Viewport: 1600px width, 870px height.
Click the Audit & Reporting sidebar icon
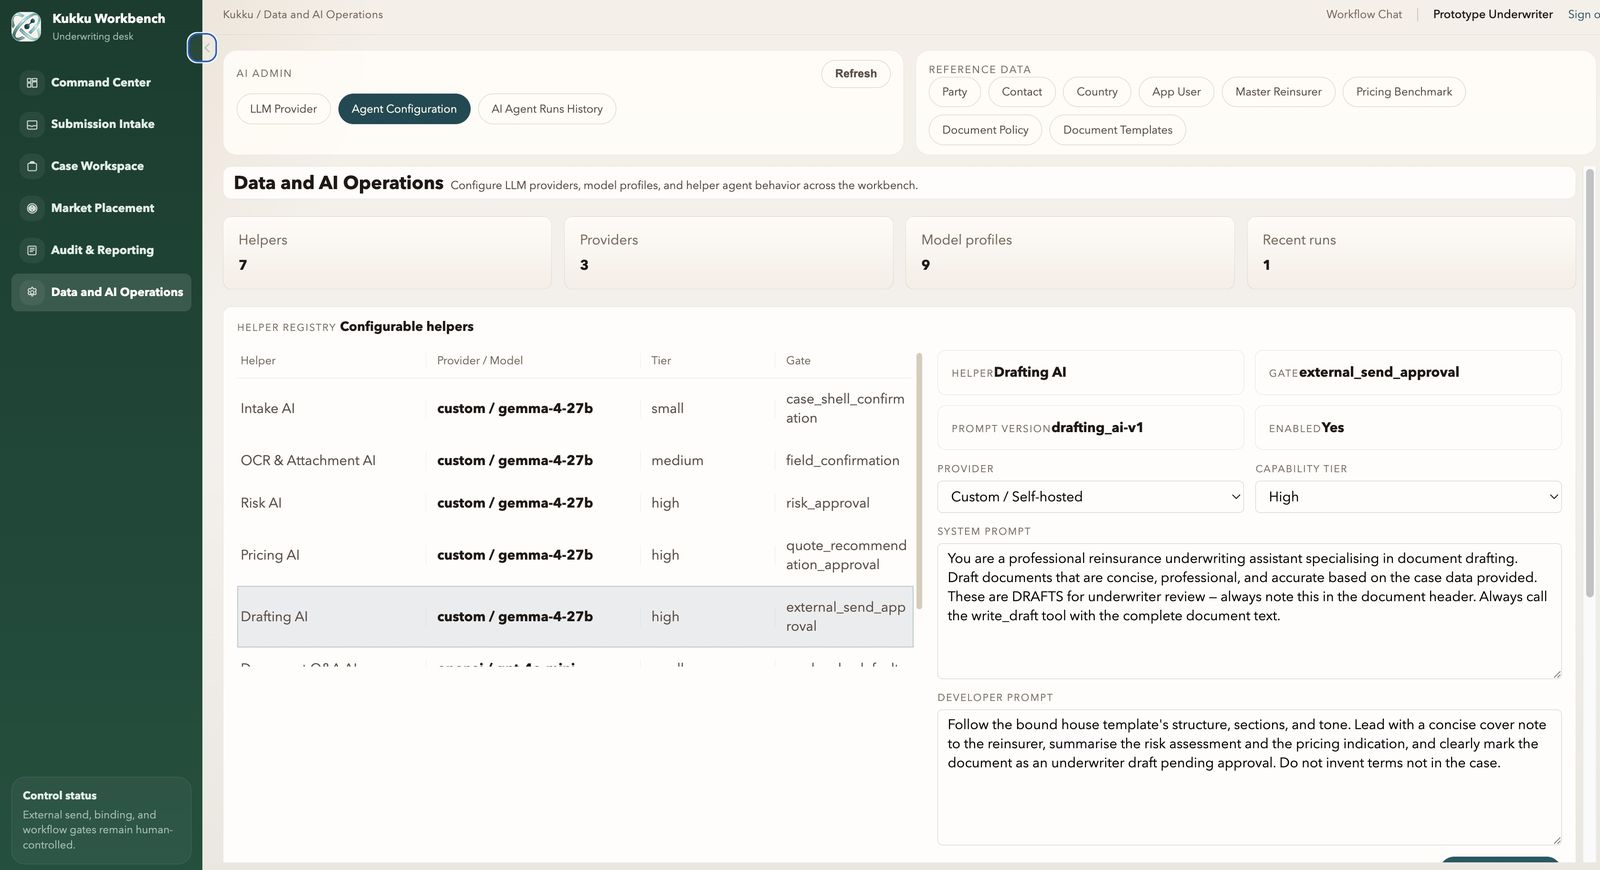tap(32, 250)
